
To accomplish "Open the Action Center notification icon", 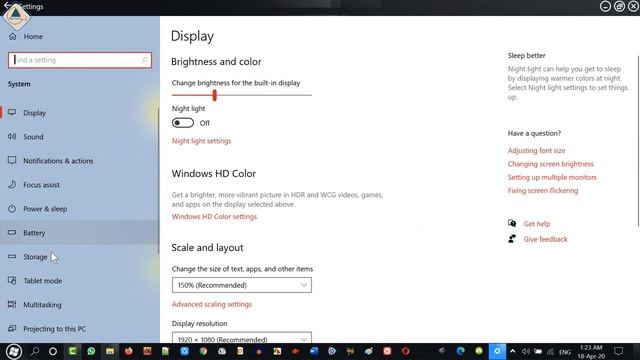I will tap(619, 351).
